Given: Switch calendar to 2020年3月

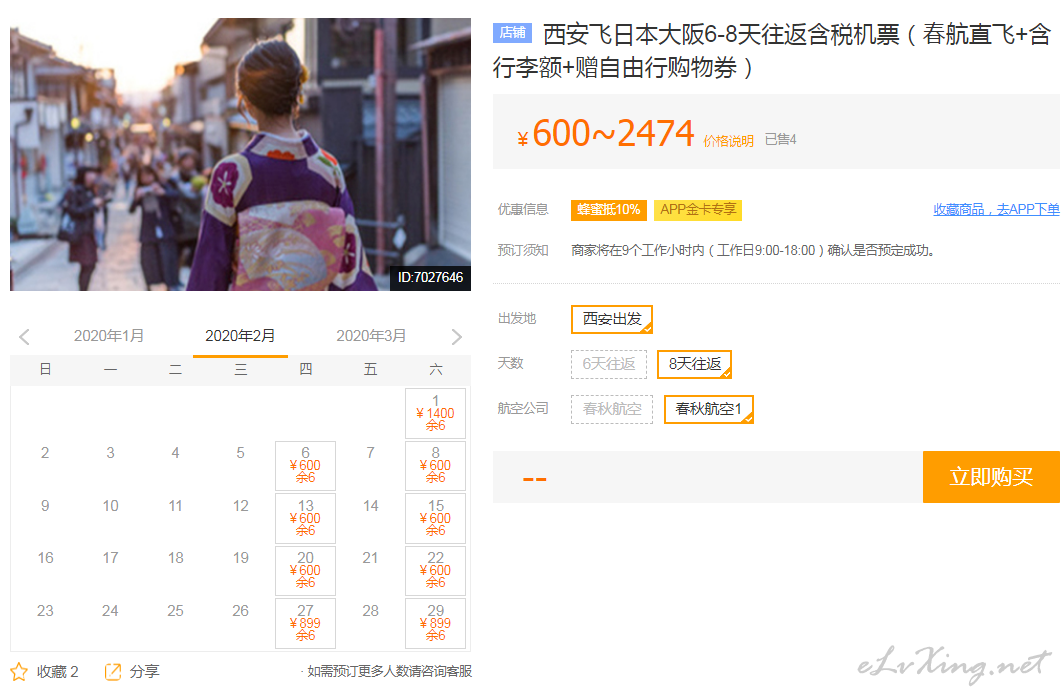Looking at the screenshot, I should (371, 336).
